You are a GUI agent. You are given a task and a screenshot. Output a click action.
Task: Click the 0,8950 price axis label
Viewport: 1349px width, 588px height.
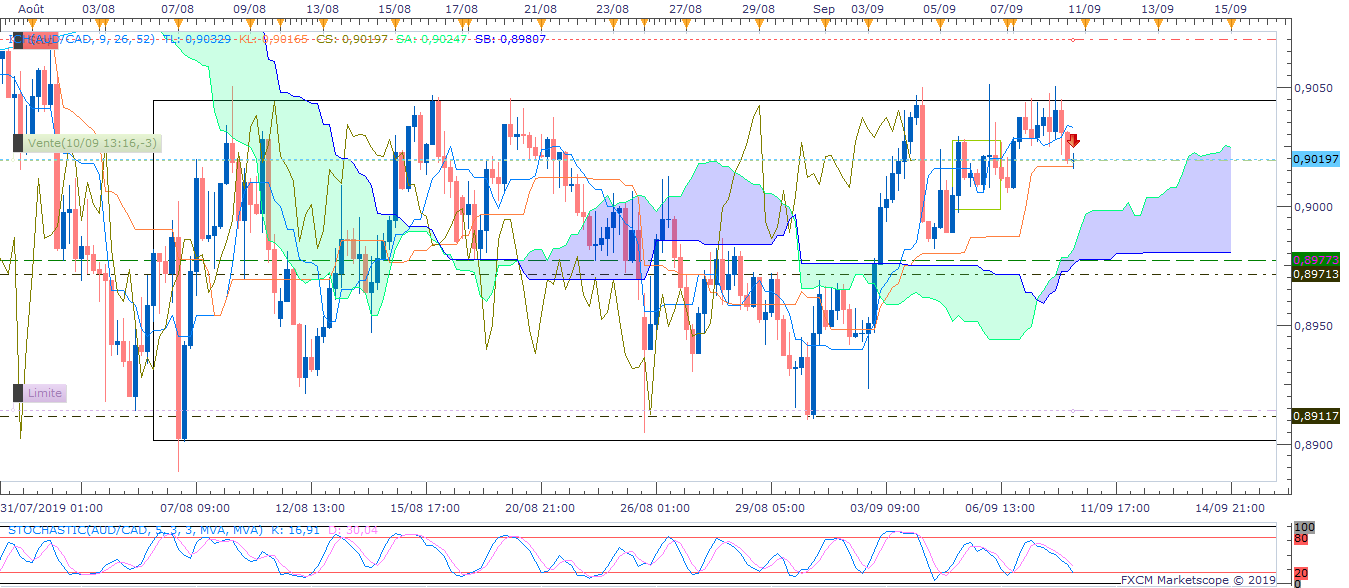point(1312,326)
